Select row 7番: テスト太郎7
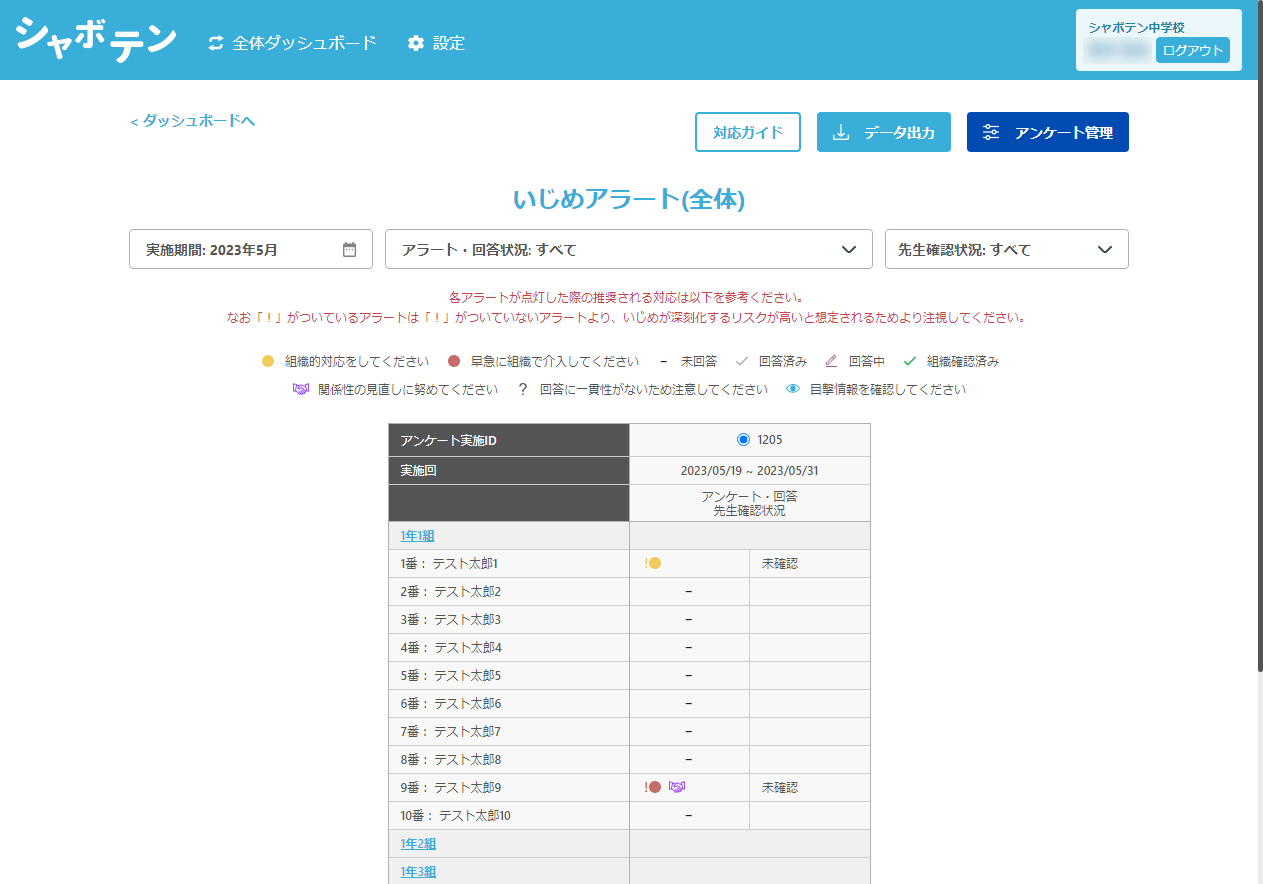This screenshot has height=884, width=1263. click(629, 732)
